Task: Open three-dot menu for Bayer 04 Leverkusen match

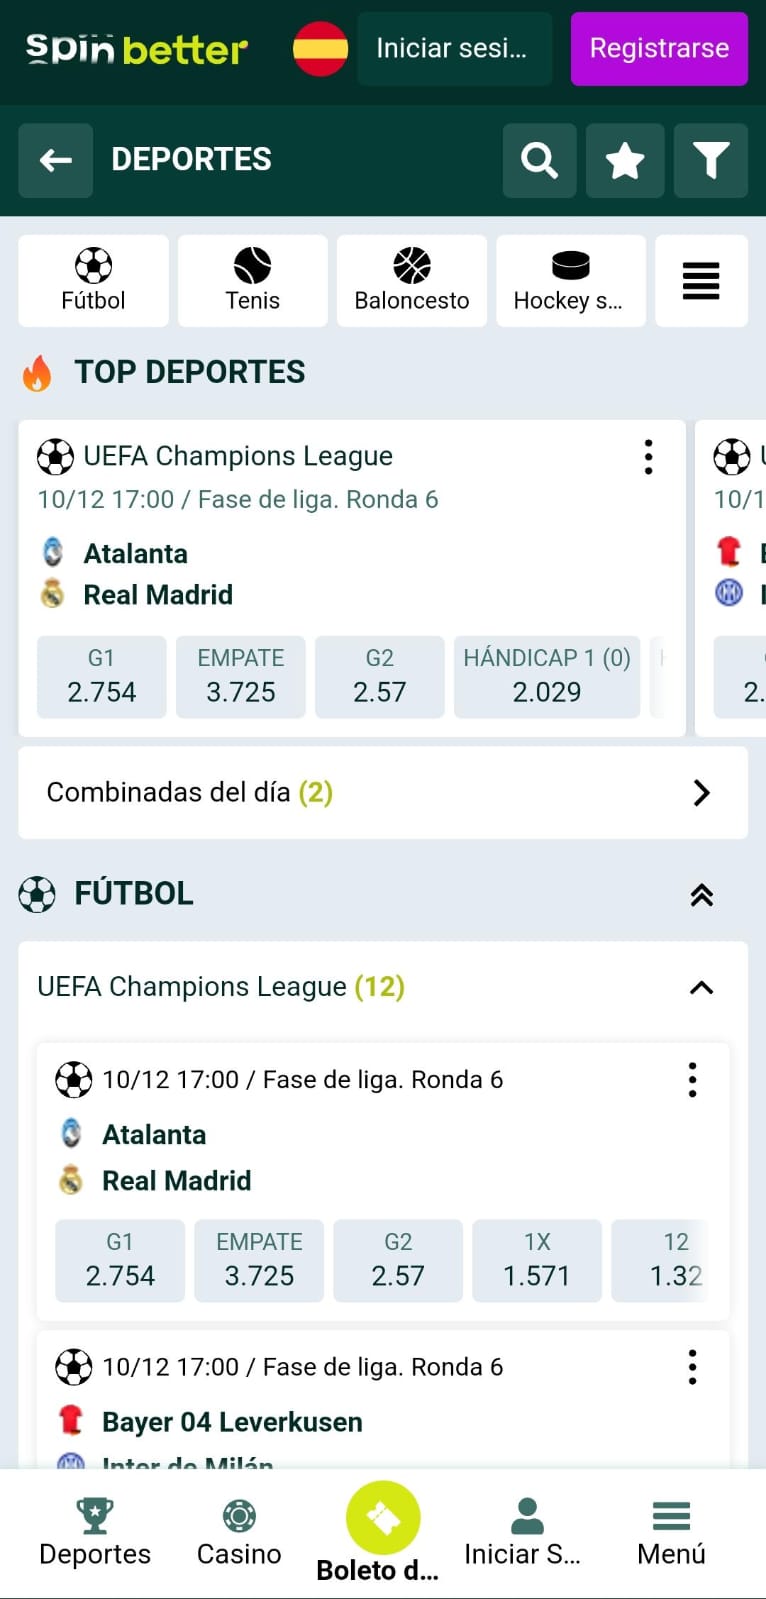Action: [x=692, y=1367]
